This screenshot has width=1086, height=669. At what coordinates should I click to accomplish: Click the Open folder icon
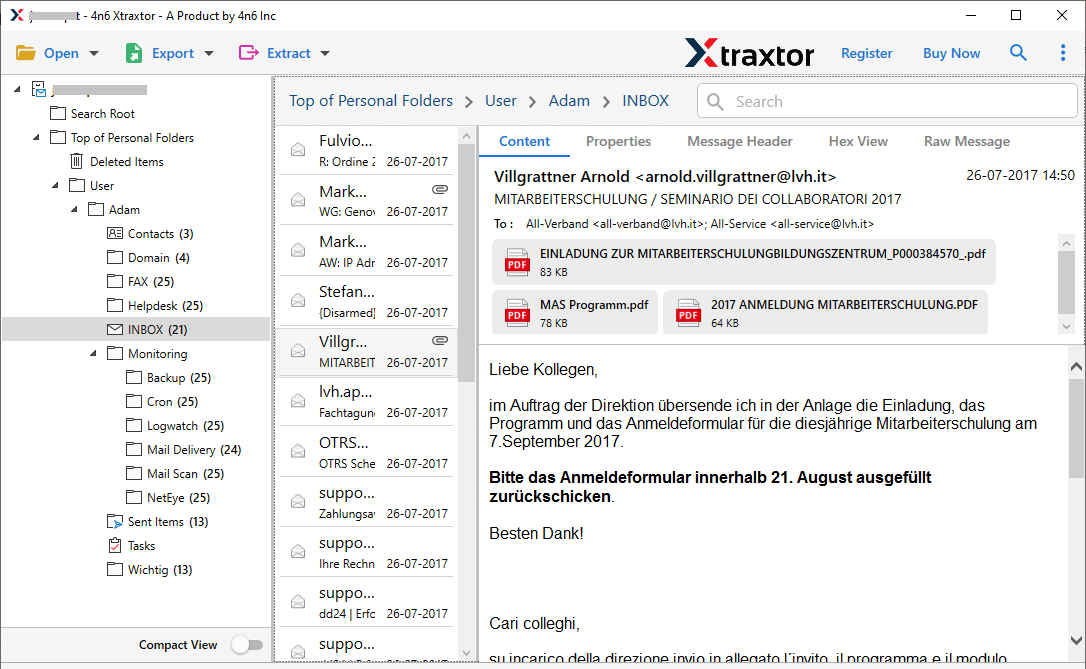pyautogui.click(x=25, y=52)
